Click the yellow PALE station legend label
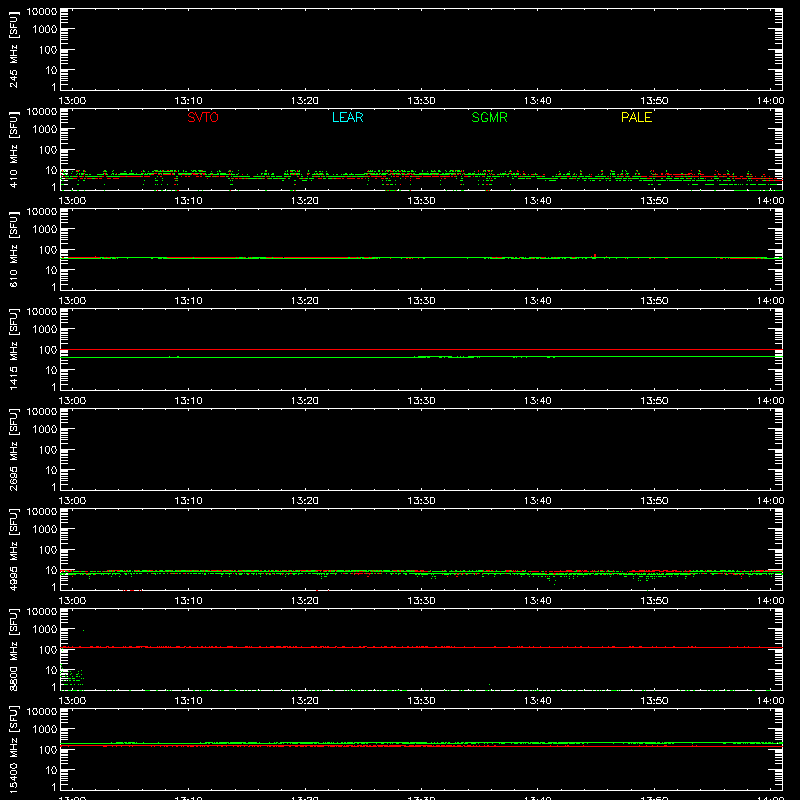 click(636, 117)
